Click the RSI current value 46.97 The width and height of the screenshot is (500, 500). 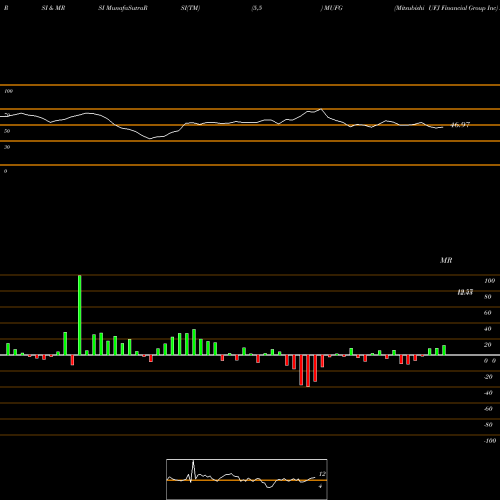coord(460,125)
